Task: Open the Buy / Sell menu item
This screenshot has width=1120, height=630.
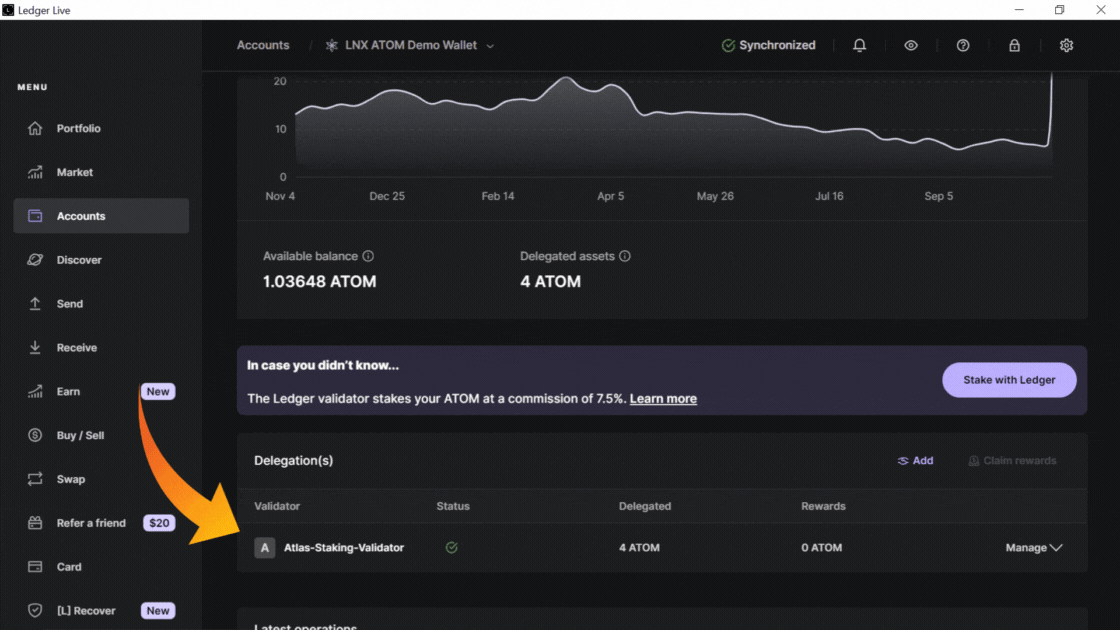Action: pyautogui.click(x=80, y=436)
